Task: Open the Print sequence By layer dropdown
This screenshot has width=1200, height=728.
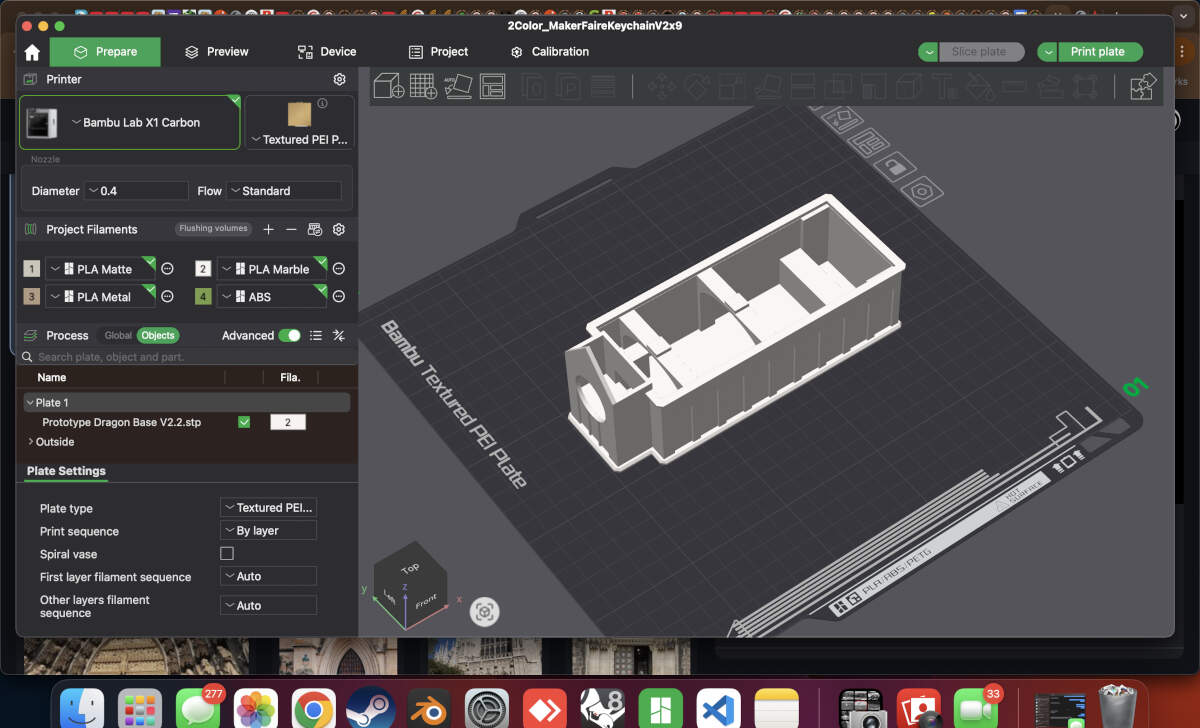Action: 268,531
